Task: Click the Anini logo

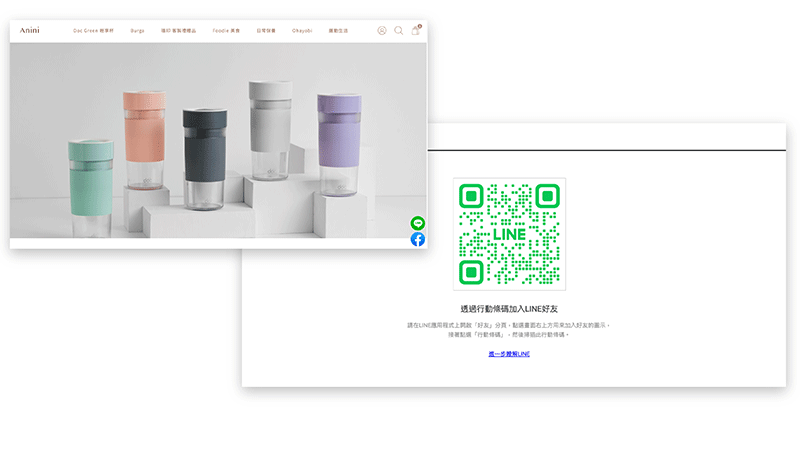Action: (x=30, y=31)
